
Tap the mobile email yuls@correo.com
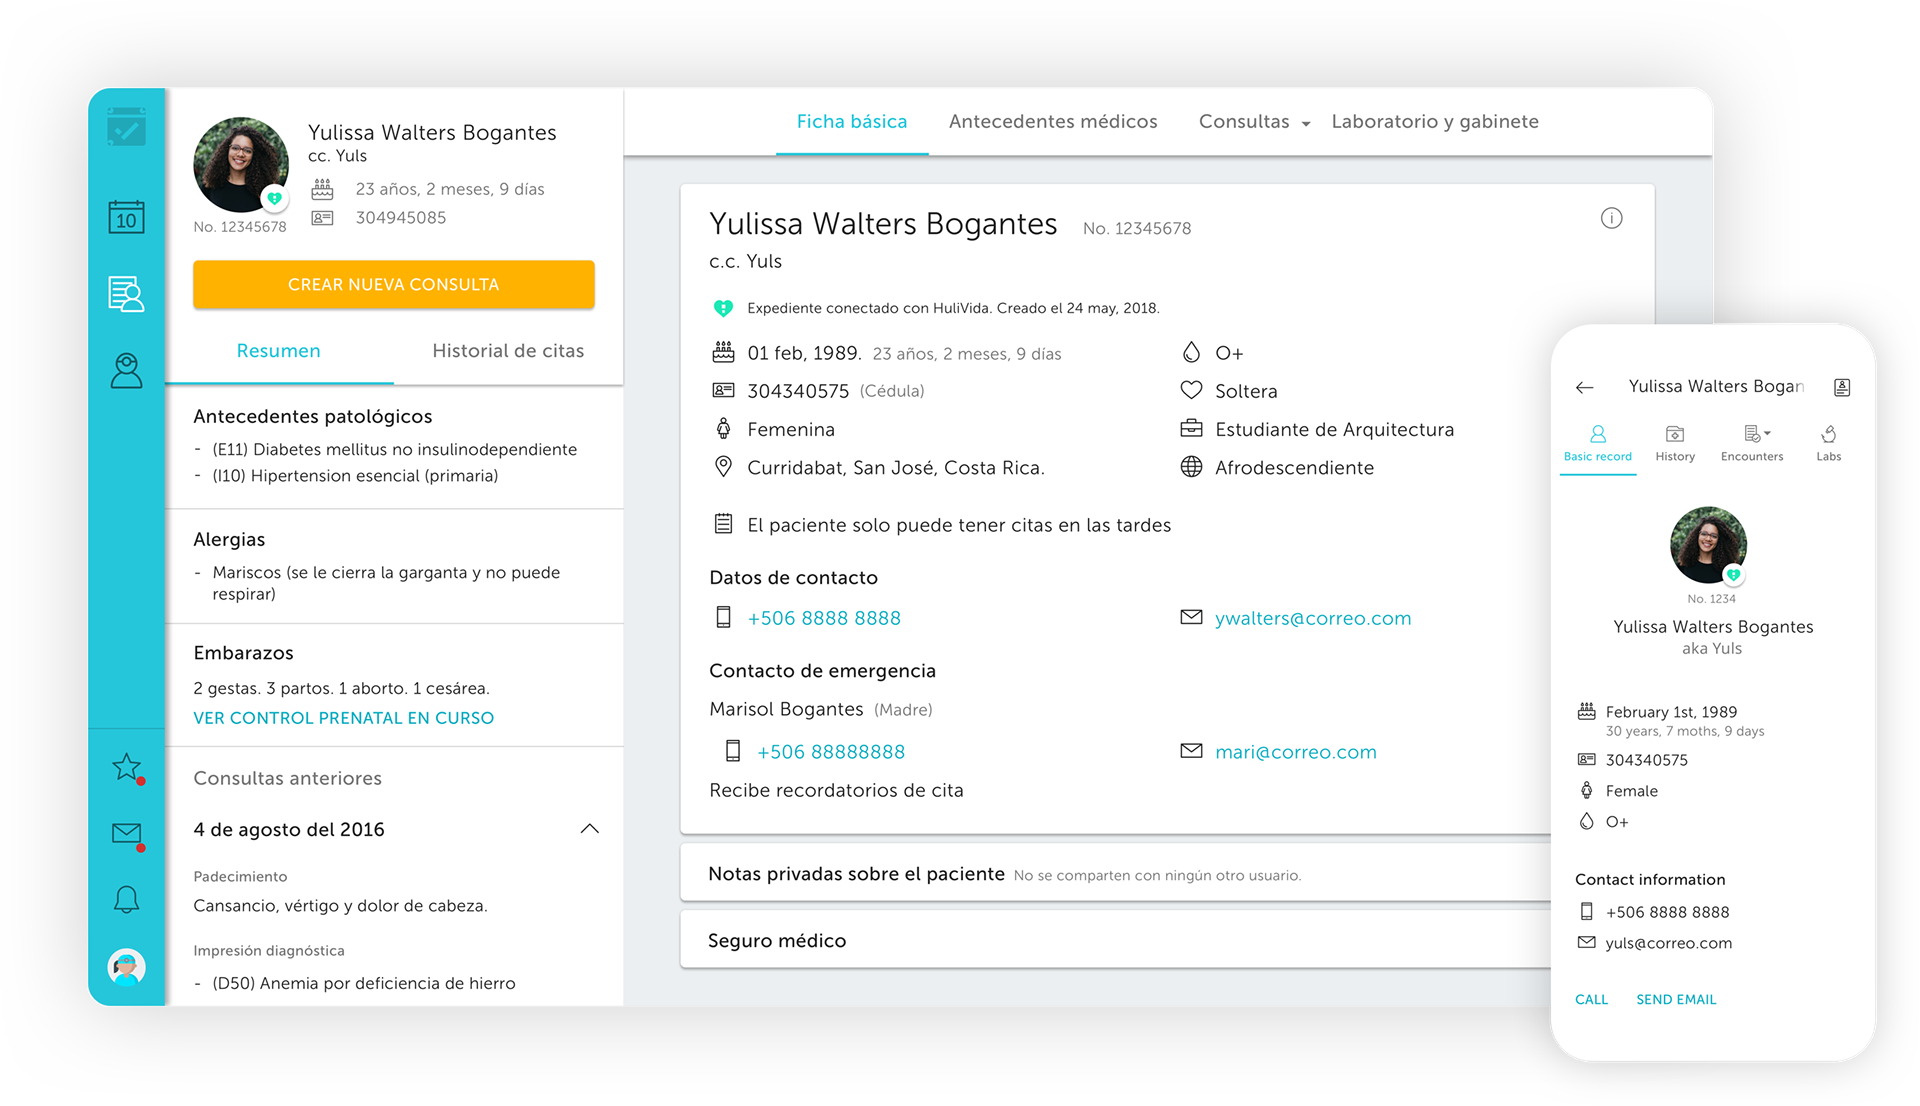pyautogui.click(x=1669, y=943)
